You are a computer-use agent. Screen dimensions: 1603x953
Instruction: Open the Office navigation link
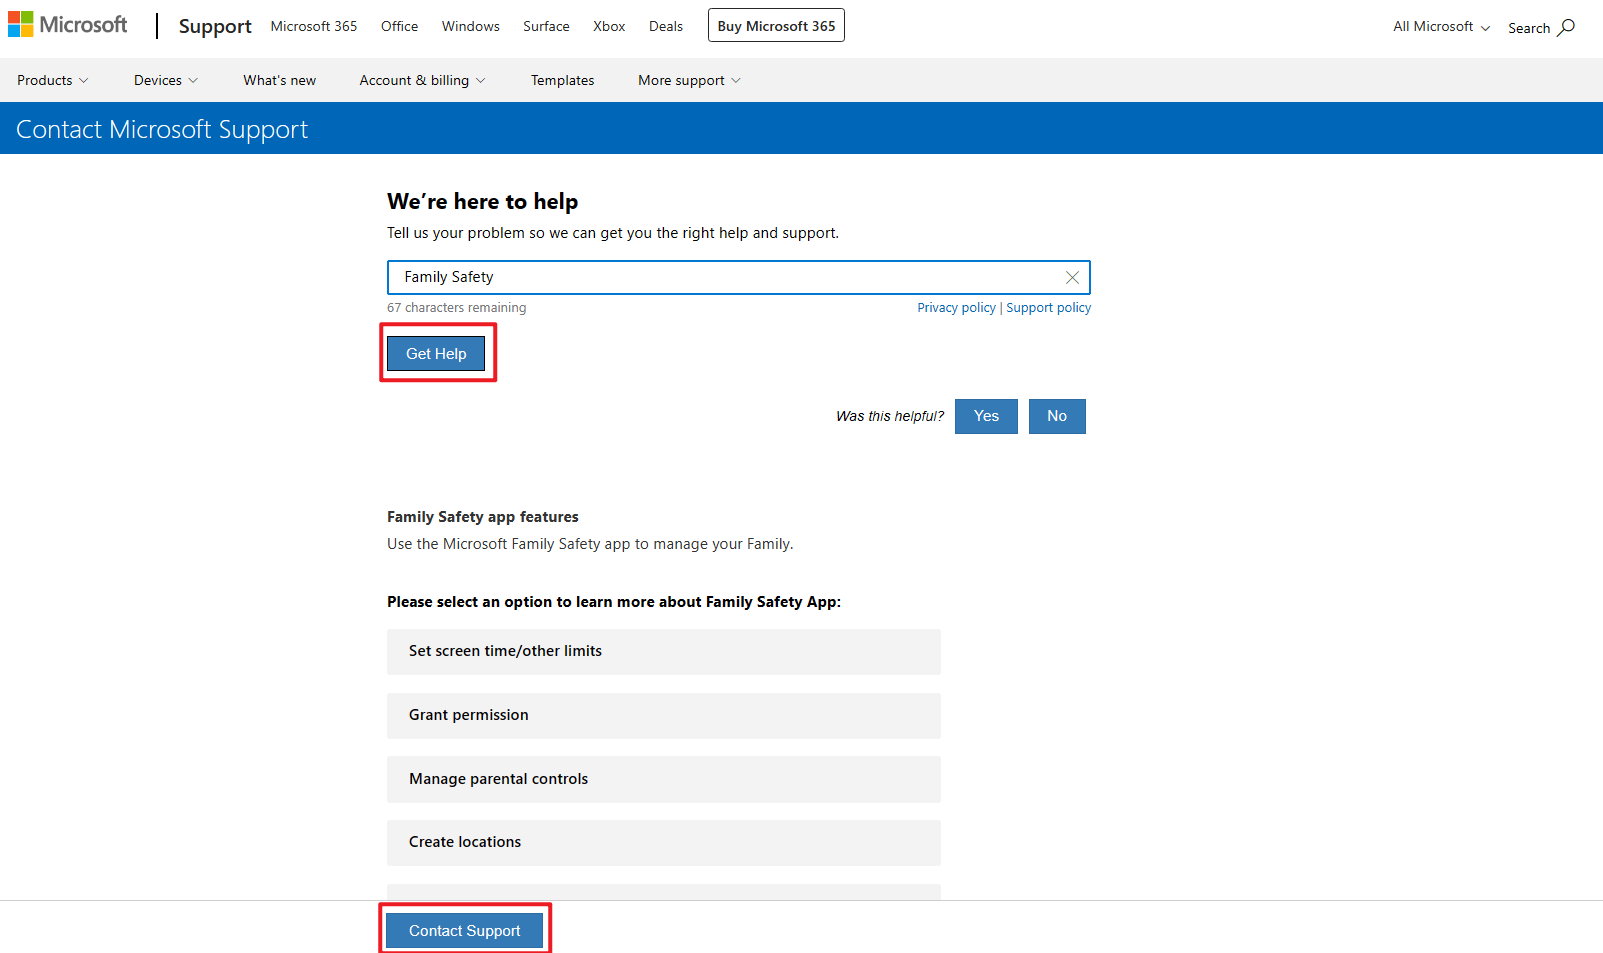[399, 26]
